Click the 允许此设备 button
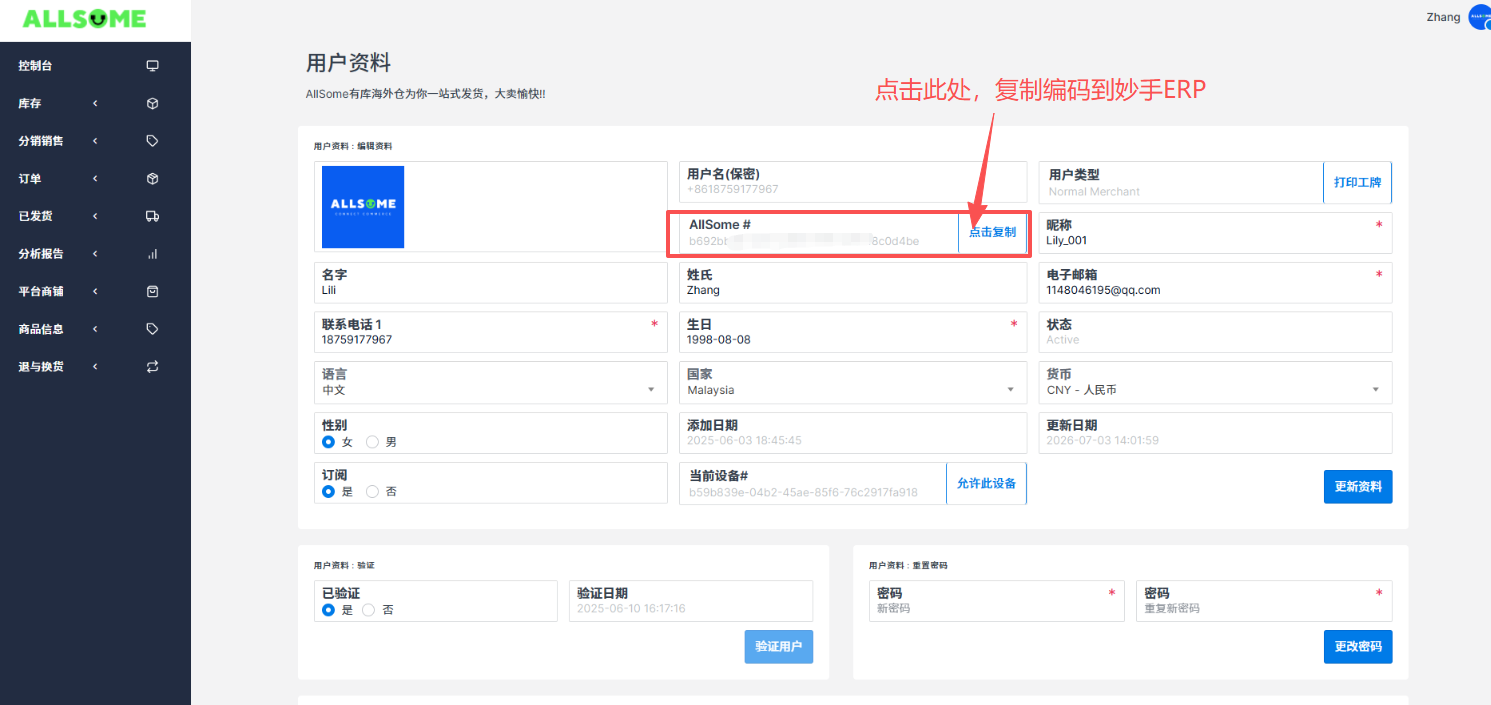The image size is (1491, 705). pyautogui.click(x=986, y=483)
